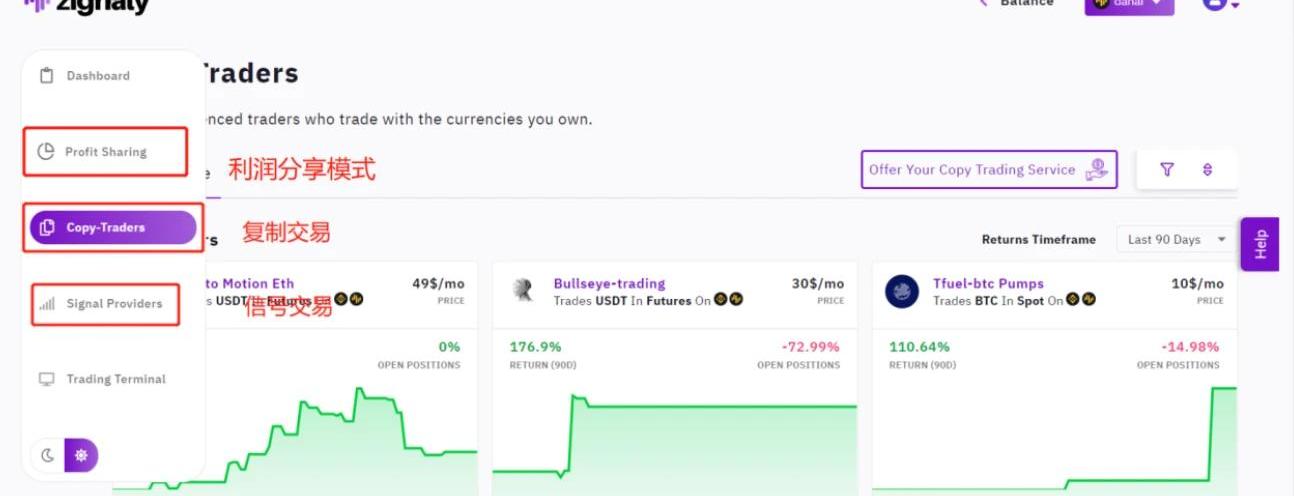Click the Tfuel-btc Pumps round logo

902,291
